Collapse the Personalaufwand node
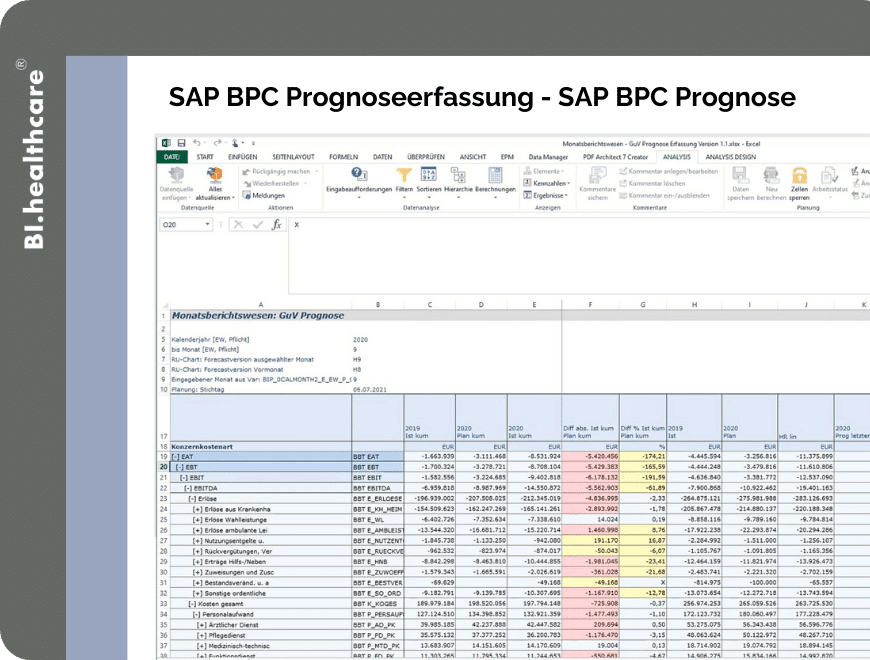This screenshot has height=660, width=870. [x=196, y=614]
